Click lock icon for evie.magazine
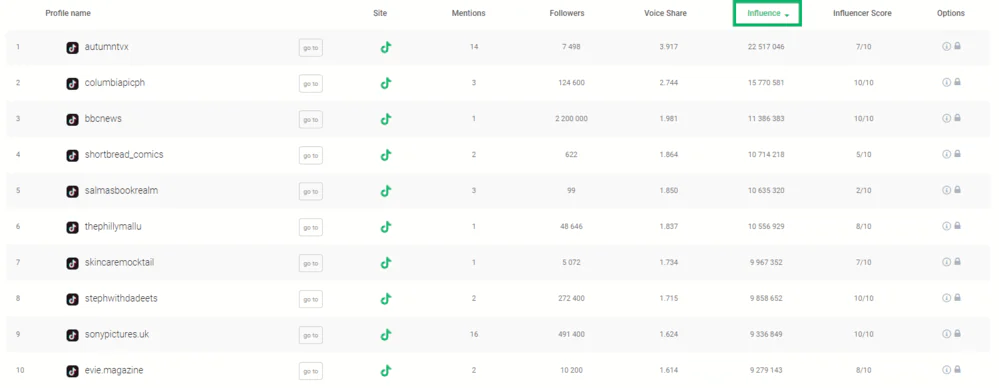The width and height of the screenshot is (999, 388). pos(957,370)
